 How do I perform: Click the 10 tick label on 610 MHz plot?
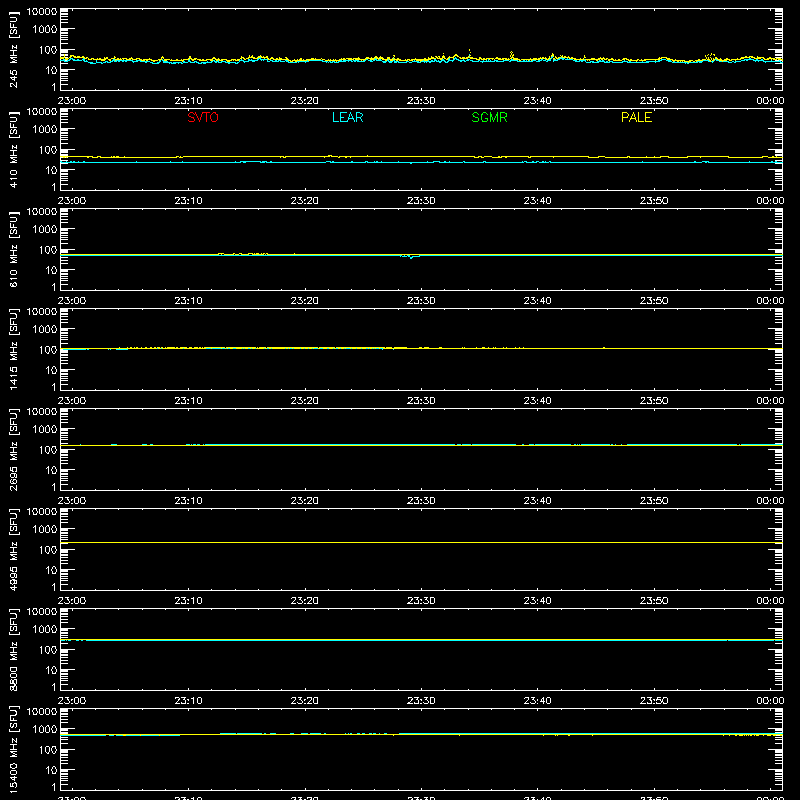tap(51, 270)
